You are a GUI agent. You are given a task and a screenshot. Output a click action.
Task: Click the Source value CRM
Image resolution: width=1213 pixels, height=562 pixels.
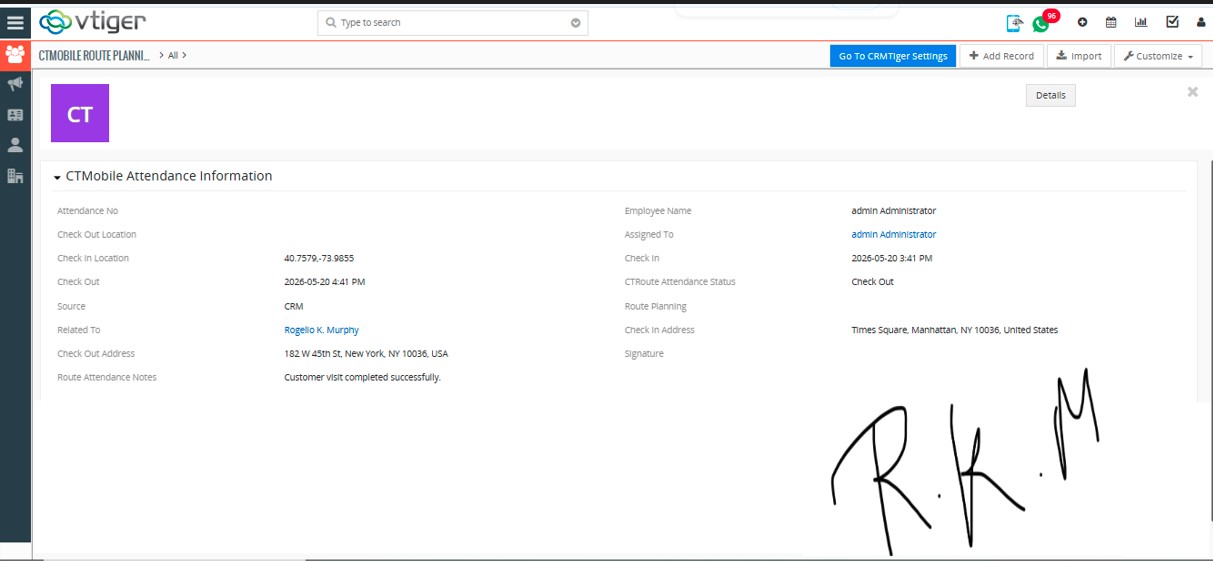293,306
